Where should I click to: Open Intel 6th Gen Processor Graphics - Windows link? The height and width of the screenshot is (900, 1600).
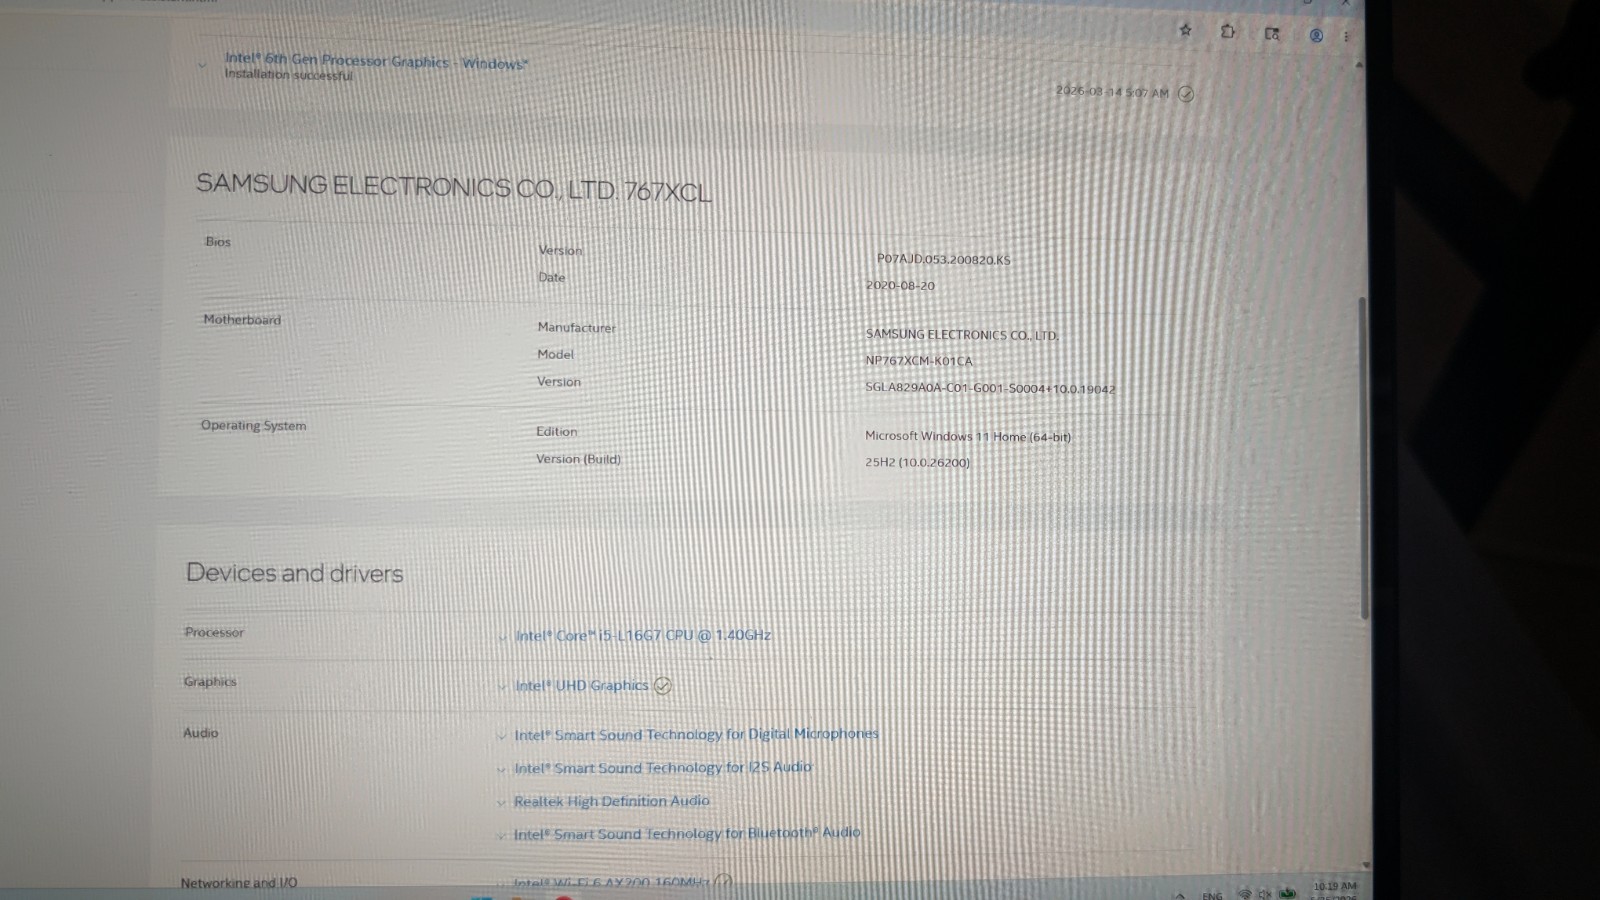click(x=376, y=61)
